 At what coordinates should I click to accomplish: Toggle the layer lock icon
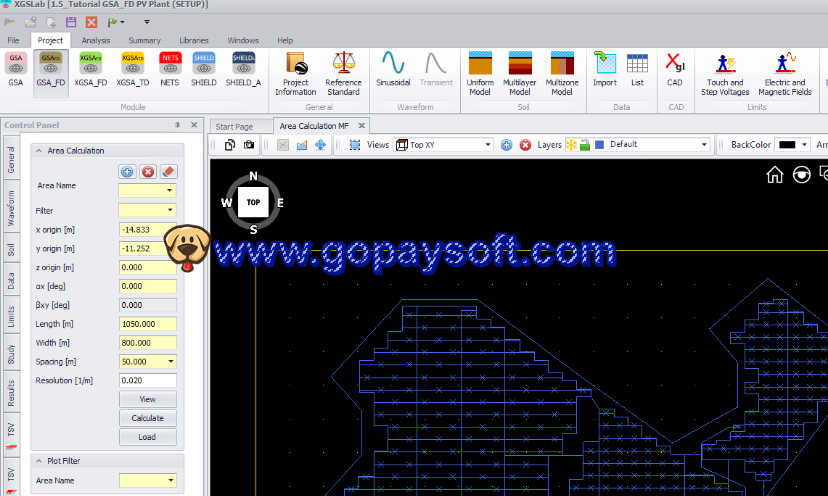pos(585,145)
